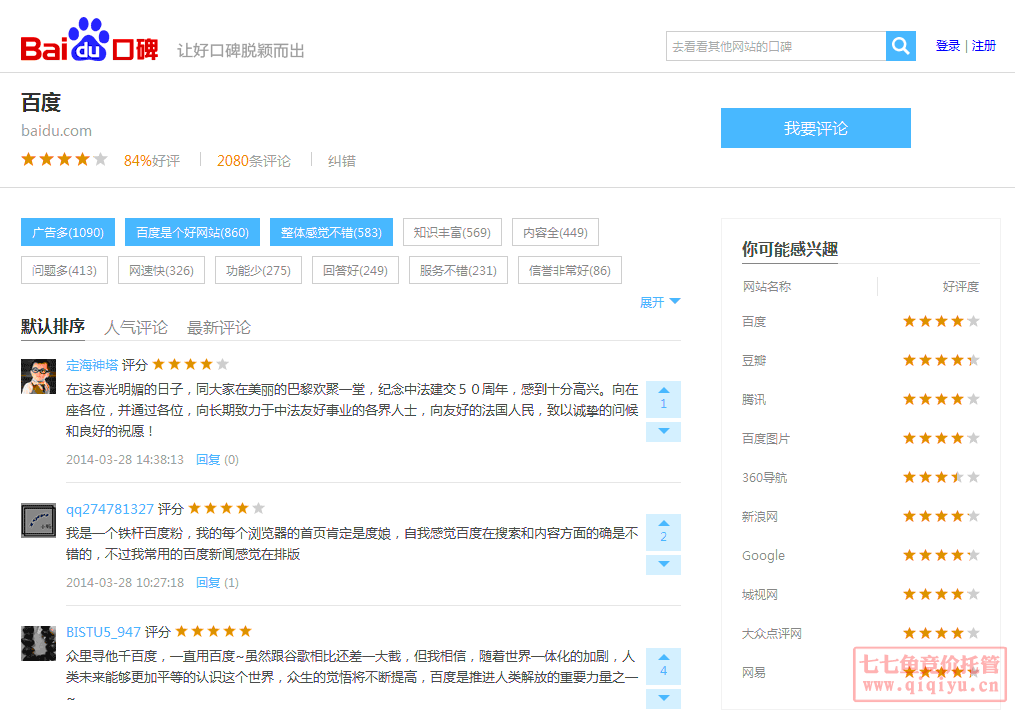The height and width of the screenshot is (711, 1015).
Task: Open 豆瓣 in the interest list
Action: (753, 361)
